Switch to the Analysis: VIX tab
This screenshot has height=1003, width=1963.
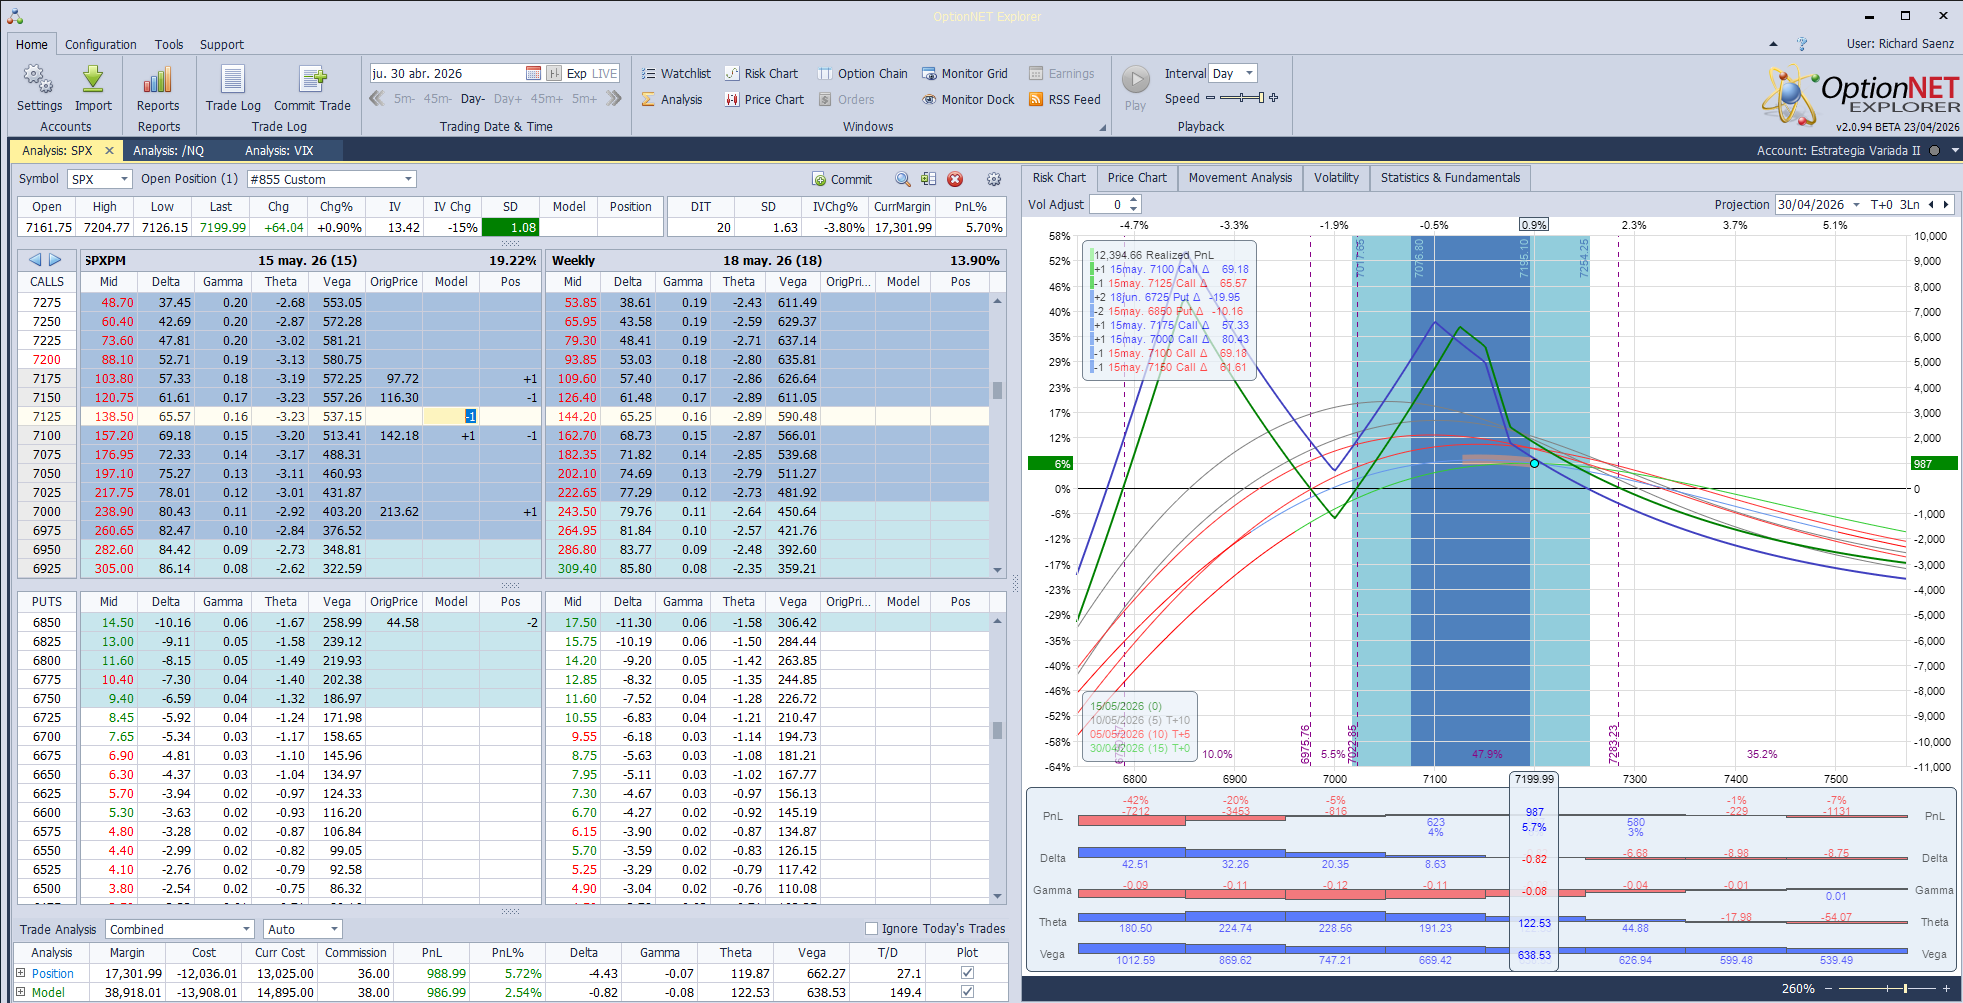pyautogui.click(x=279, y=150)
